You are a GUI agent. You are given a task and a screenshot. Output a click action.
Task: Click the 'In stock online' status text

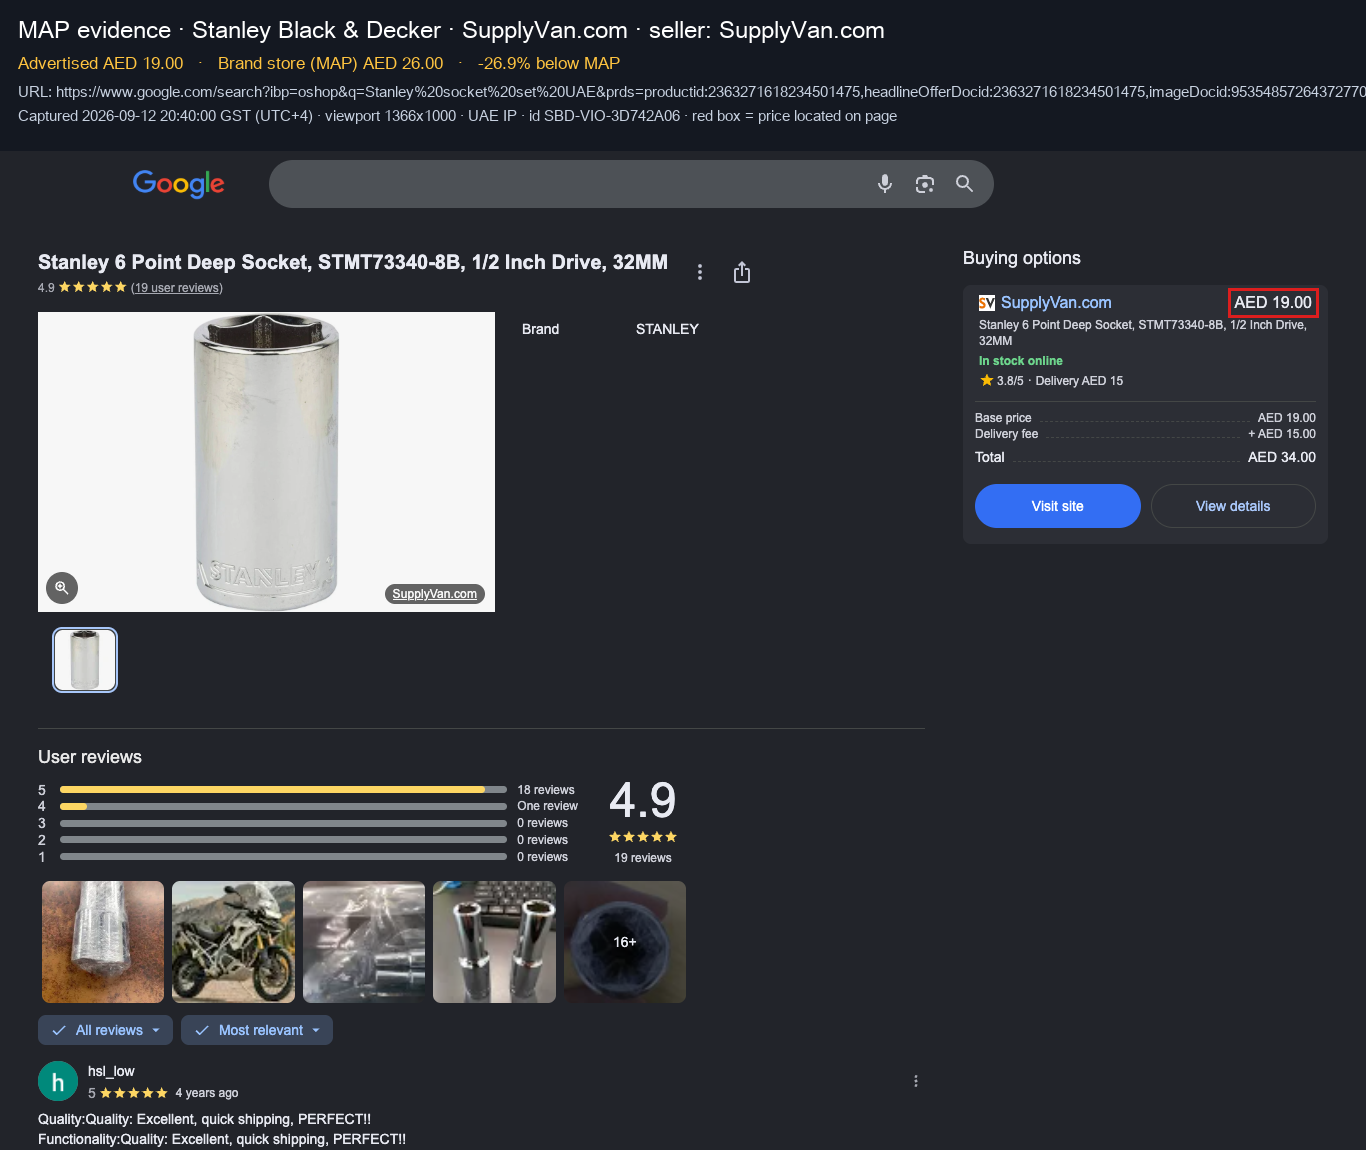1021,361
